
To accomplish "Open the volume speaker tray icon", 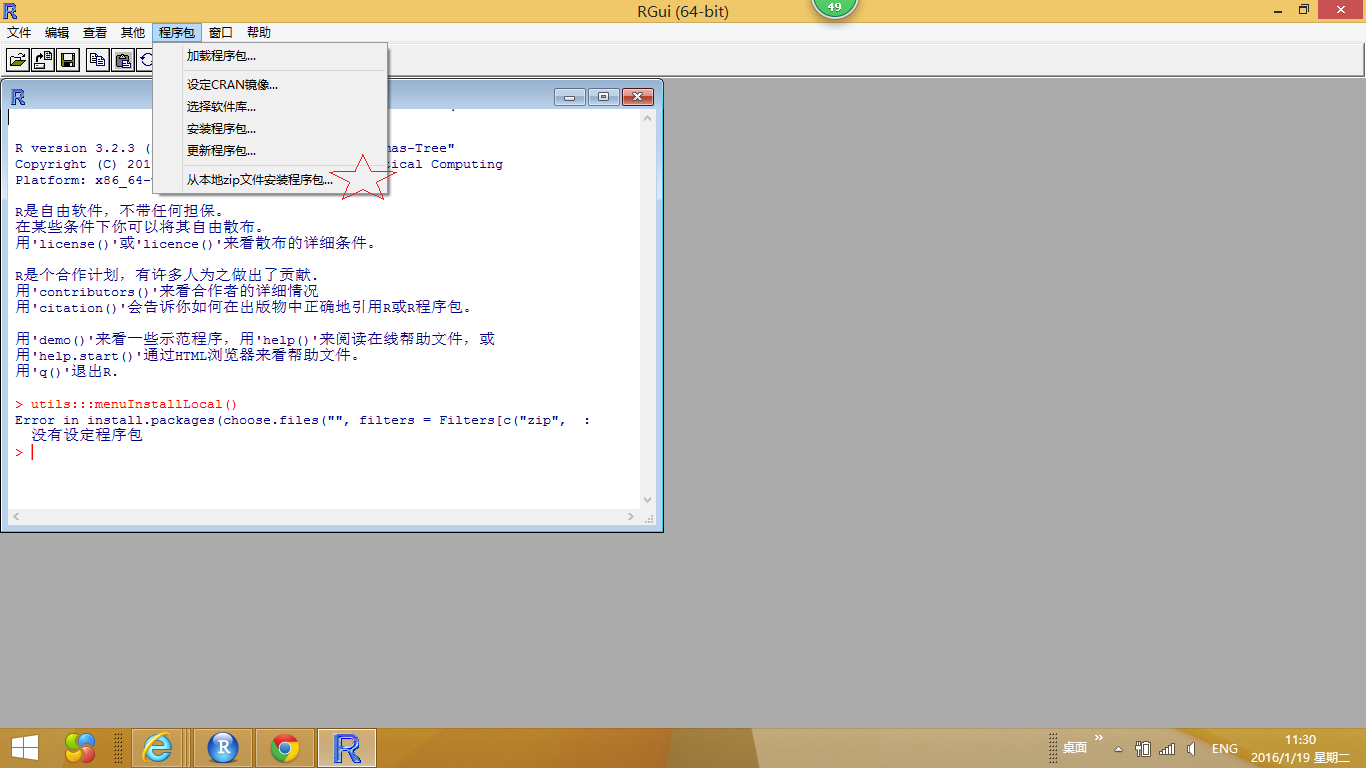I will [1191, 748].
